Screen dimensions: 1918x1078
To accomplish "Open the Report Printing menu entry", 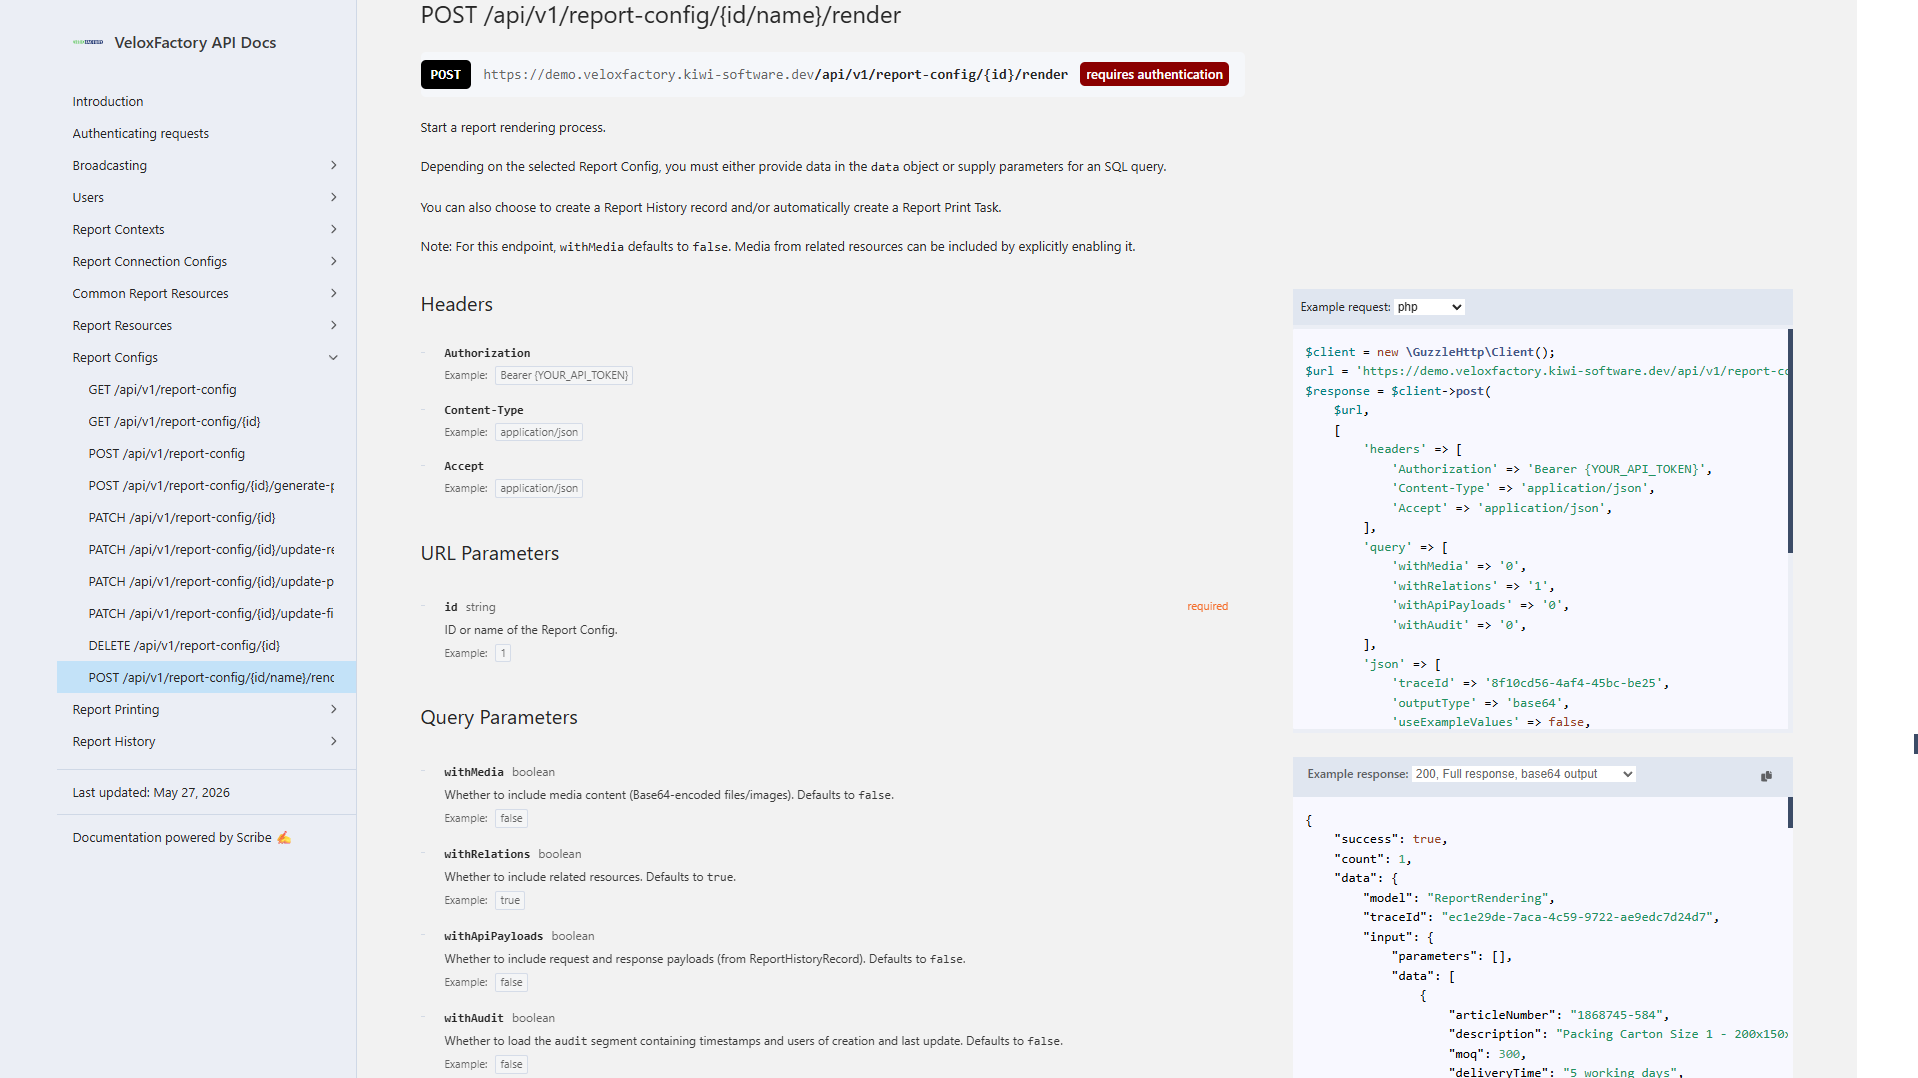I will coord(116,709).
